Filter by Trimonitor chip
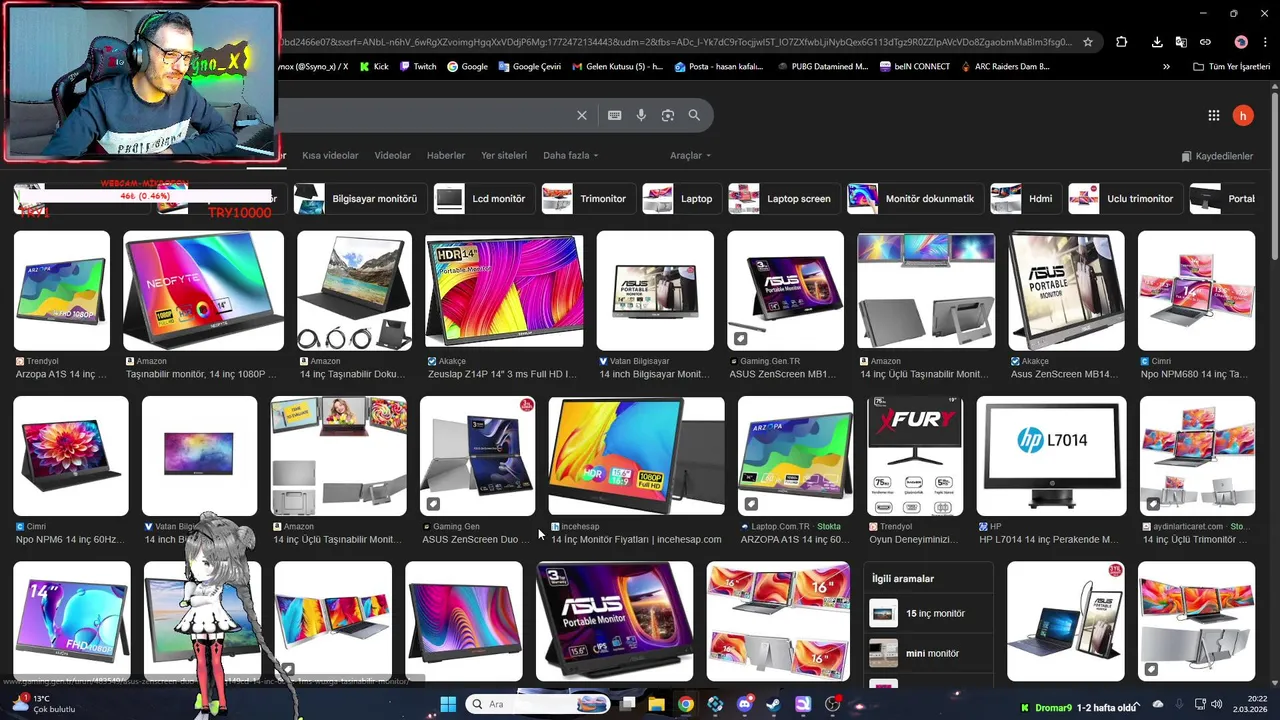The image size is (1280, 720). (x=586, y=198)
